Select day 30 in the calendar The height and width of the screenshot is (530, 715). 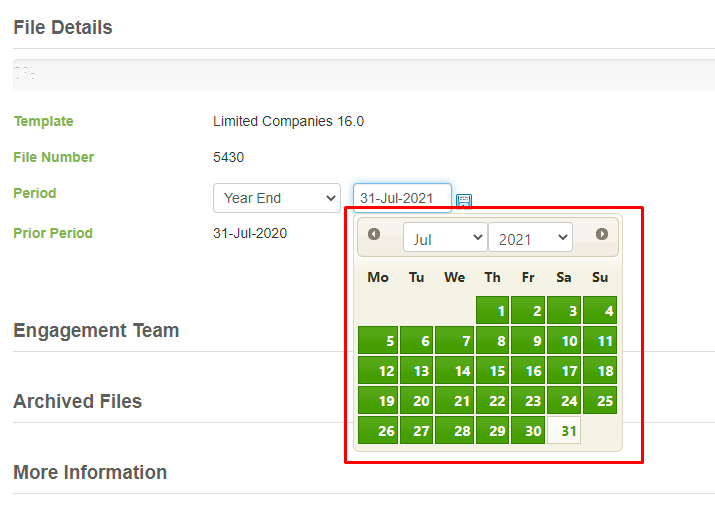528,430
